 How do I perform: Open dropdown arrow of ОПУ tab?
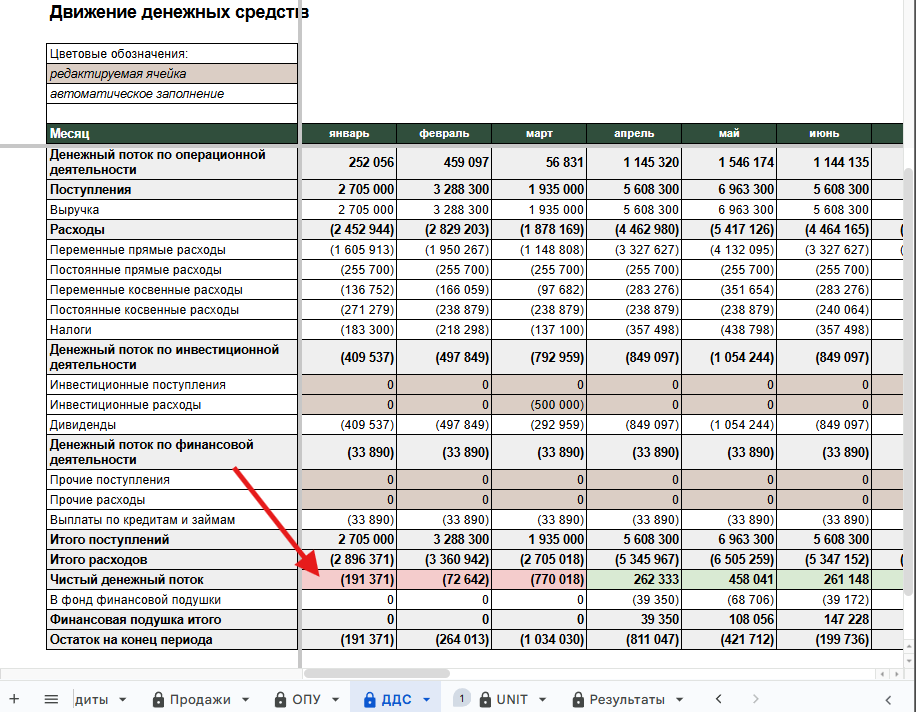335,700
